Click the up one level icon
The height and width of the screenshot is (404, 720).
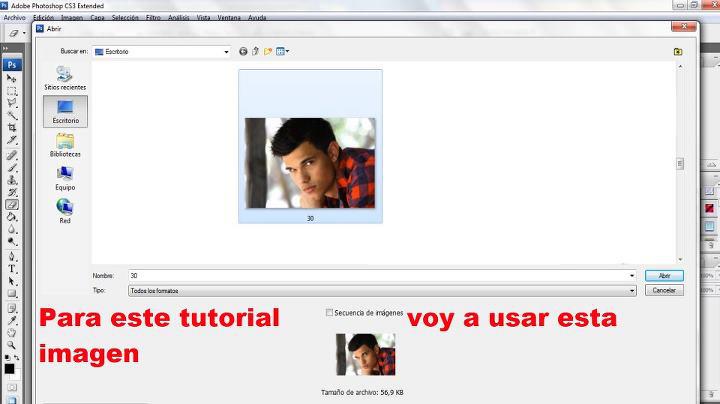(x=255, y=51)
